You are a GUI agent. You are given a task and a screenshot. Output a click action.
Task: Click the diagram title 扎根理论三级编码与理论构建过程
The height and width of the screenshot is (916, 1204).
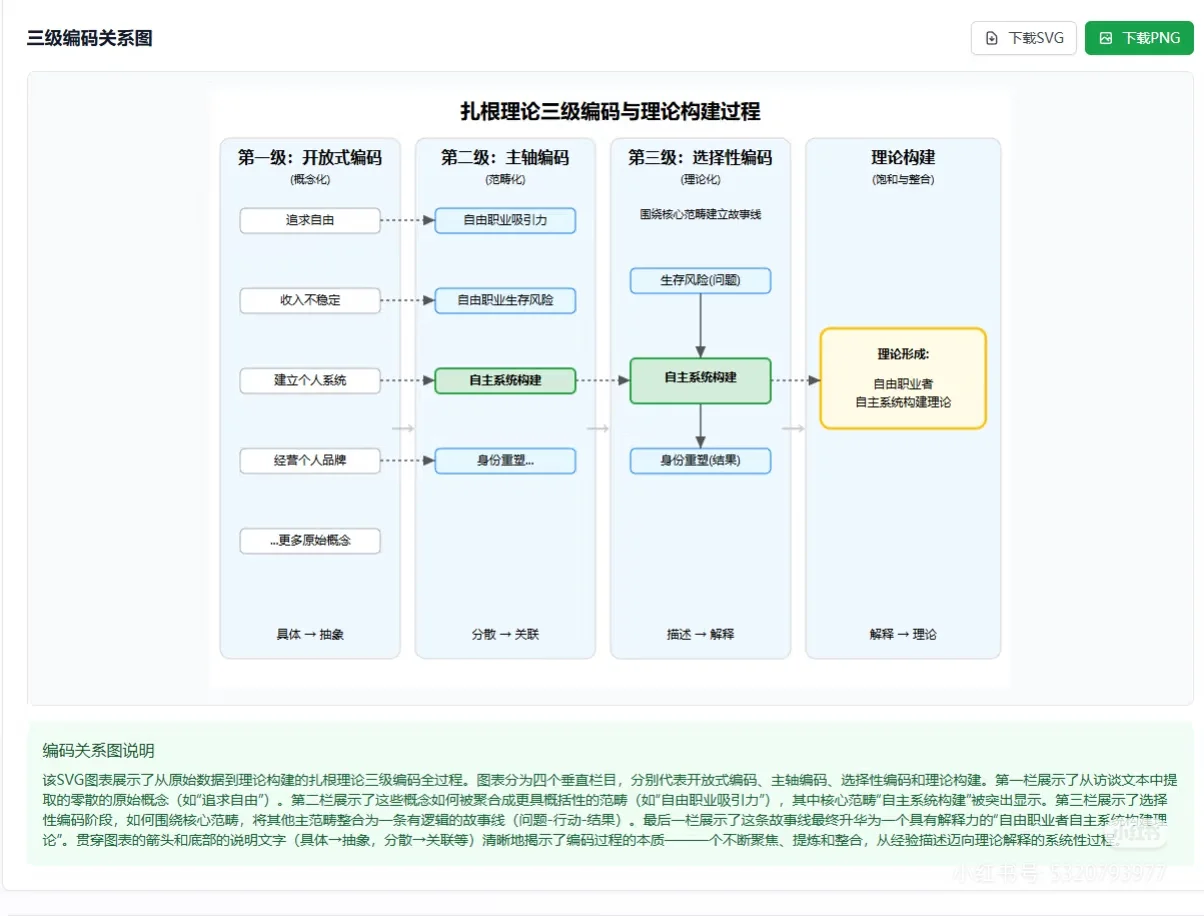click(x=608, y=113)
